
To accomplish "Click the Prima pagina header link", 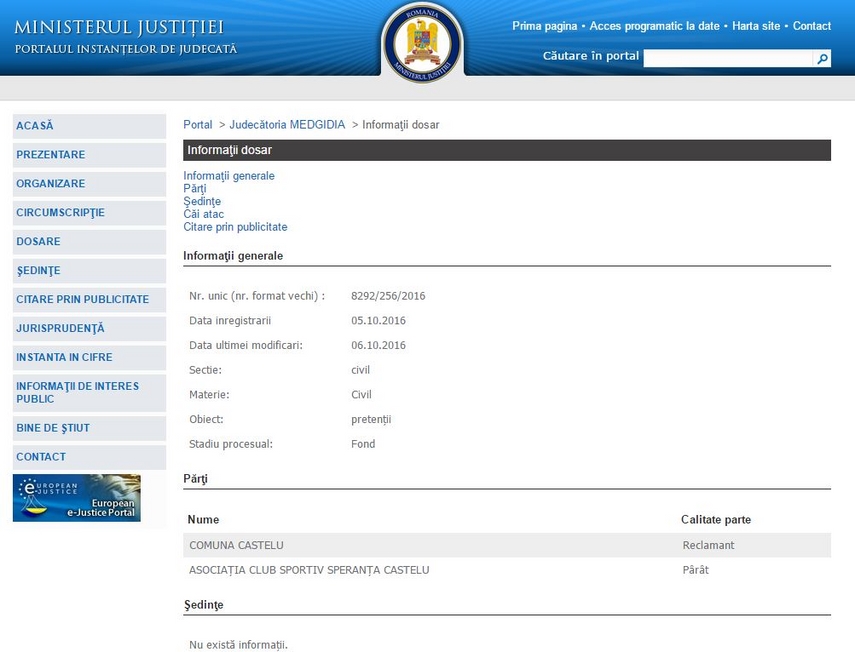I will [x=545, y=26].
